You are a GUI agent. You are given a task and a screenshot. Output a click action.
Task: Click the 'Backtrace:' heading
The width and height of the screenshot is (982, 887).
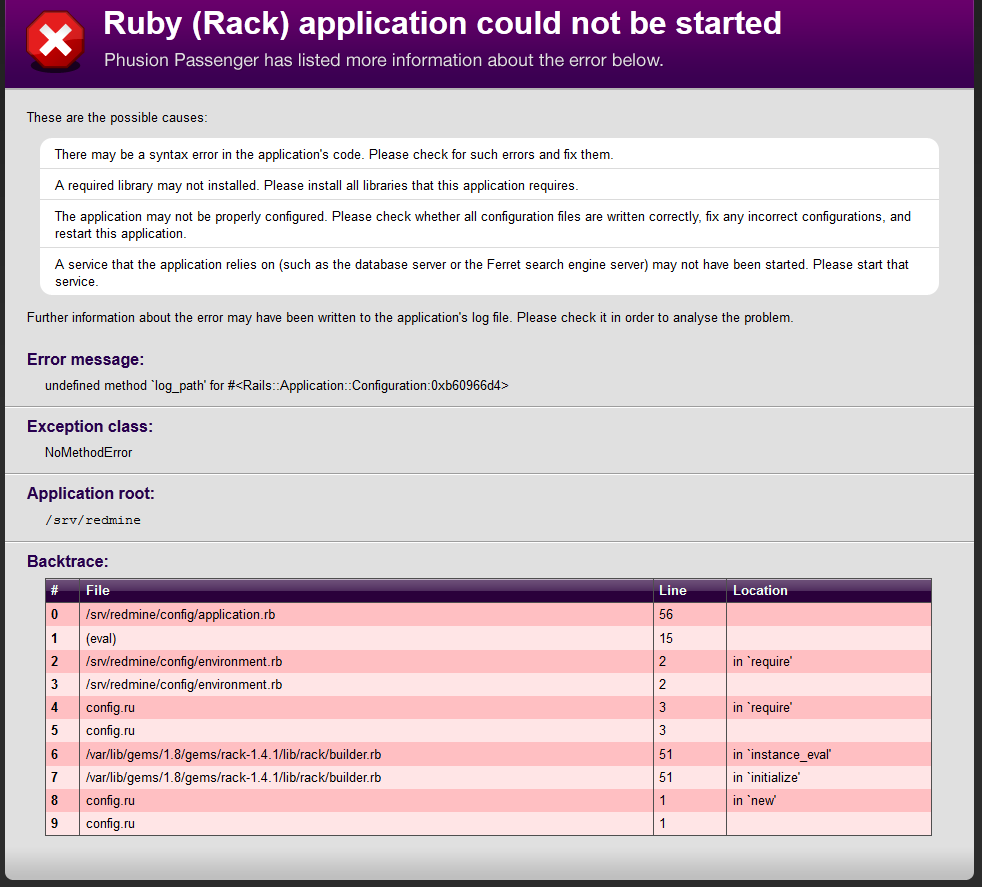coord(68,561)
